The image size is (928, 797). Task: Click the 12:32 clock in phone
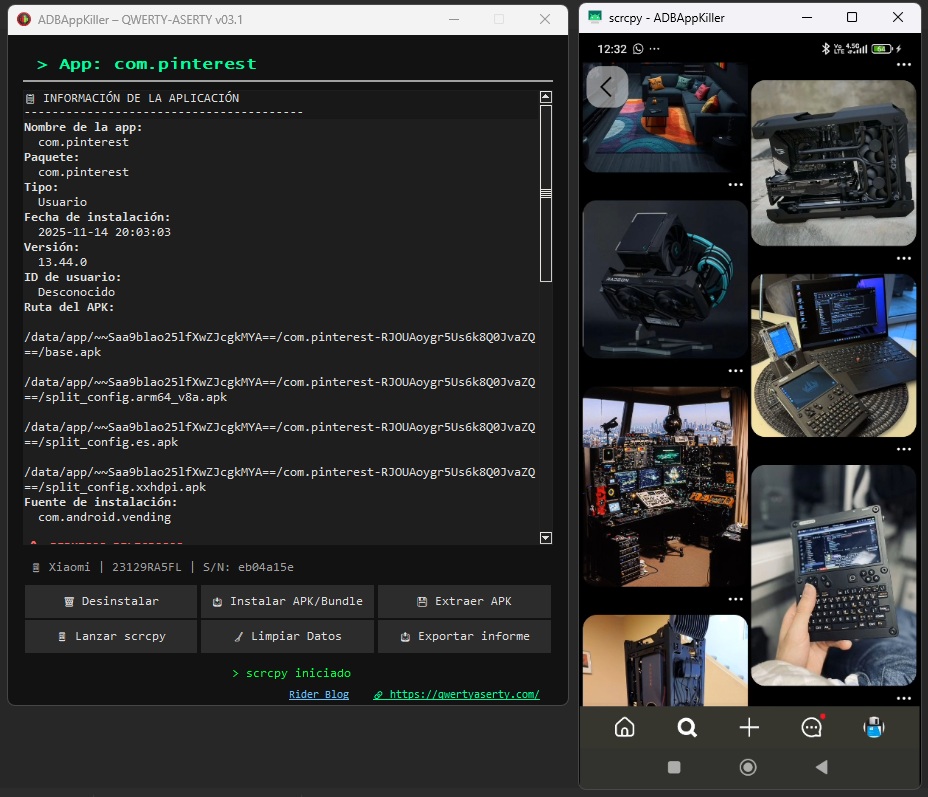coord(611,49)
